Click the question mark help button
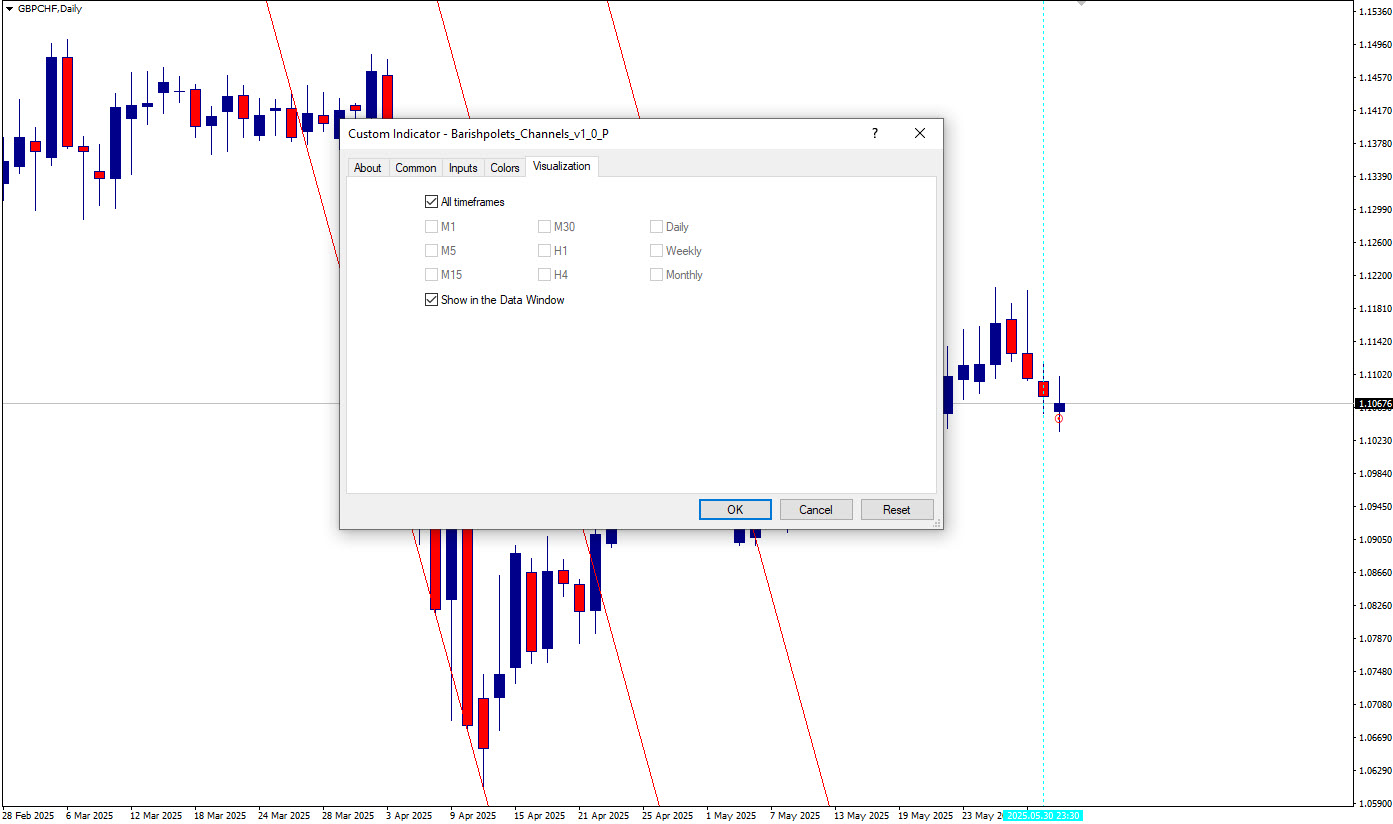Screen dimensions: 1393x824 coord(874,133)
